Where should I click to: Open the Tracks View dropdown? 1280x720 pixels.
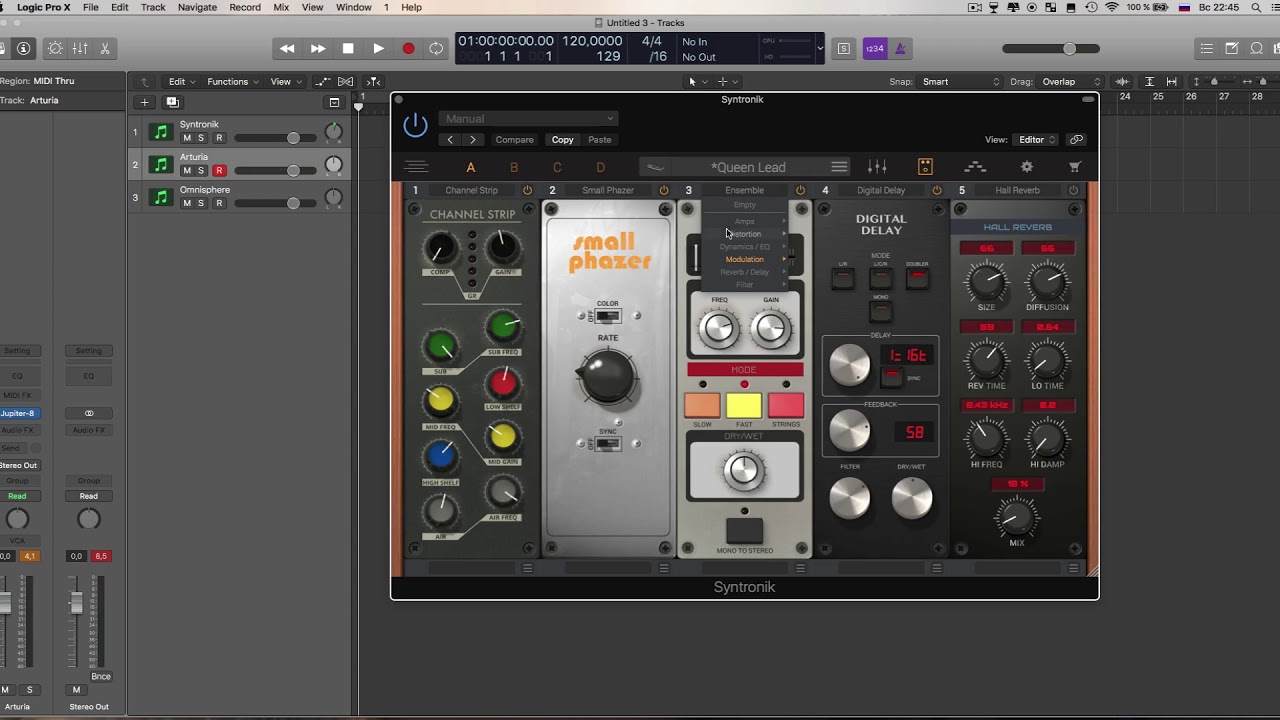pos(286,82)
